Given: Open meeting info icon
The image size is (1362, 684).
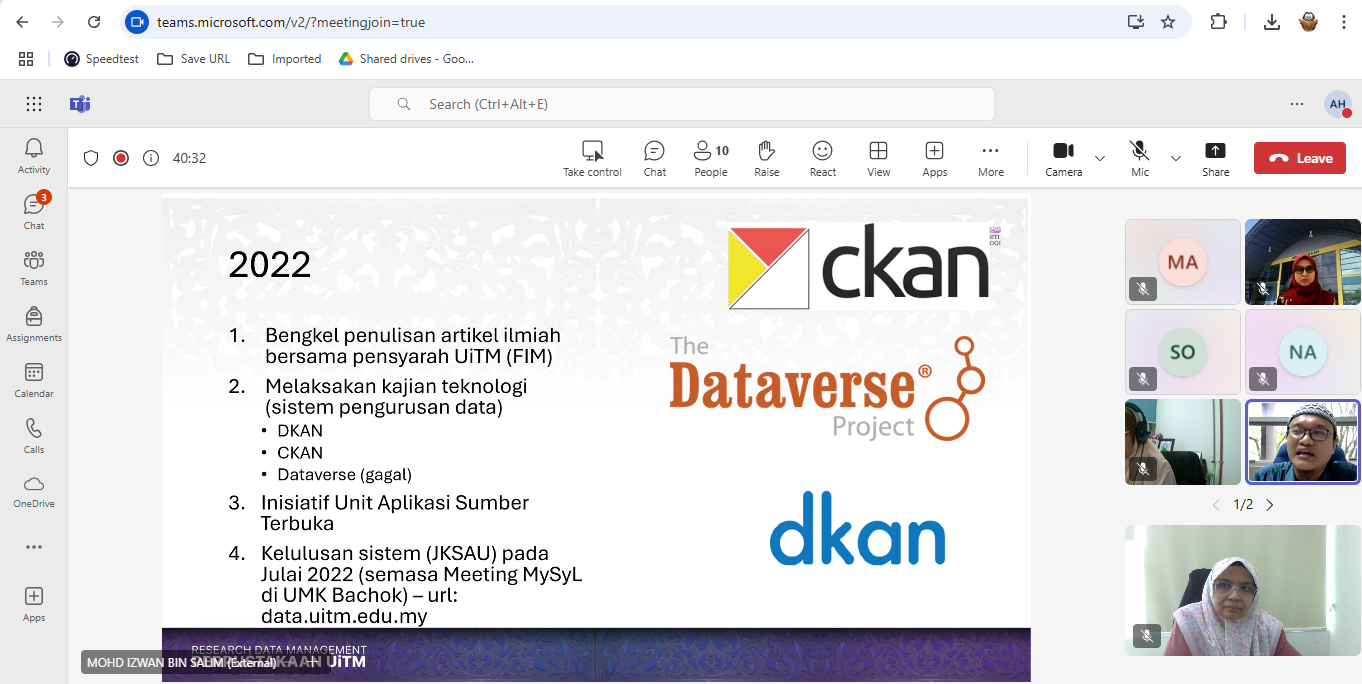Looking at the screenshot, I should point(151,158).
